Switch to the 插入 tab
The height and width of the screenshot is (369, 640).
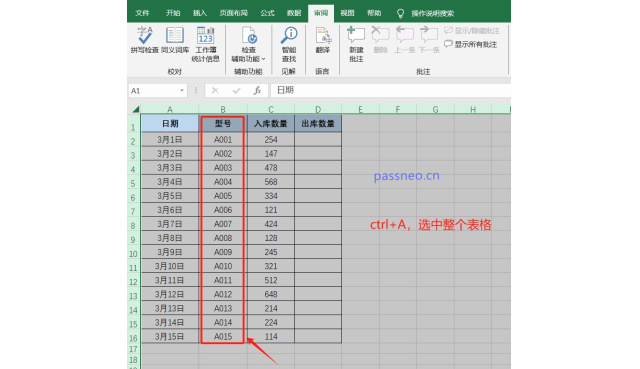click(200, 13)
